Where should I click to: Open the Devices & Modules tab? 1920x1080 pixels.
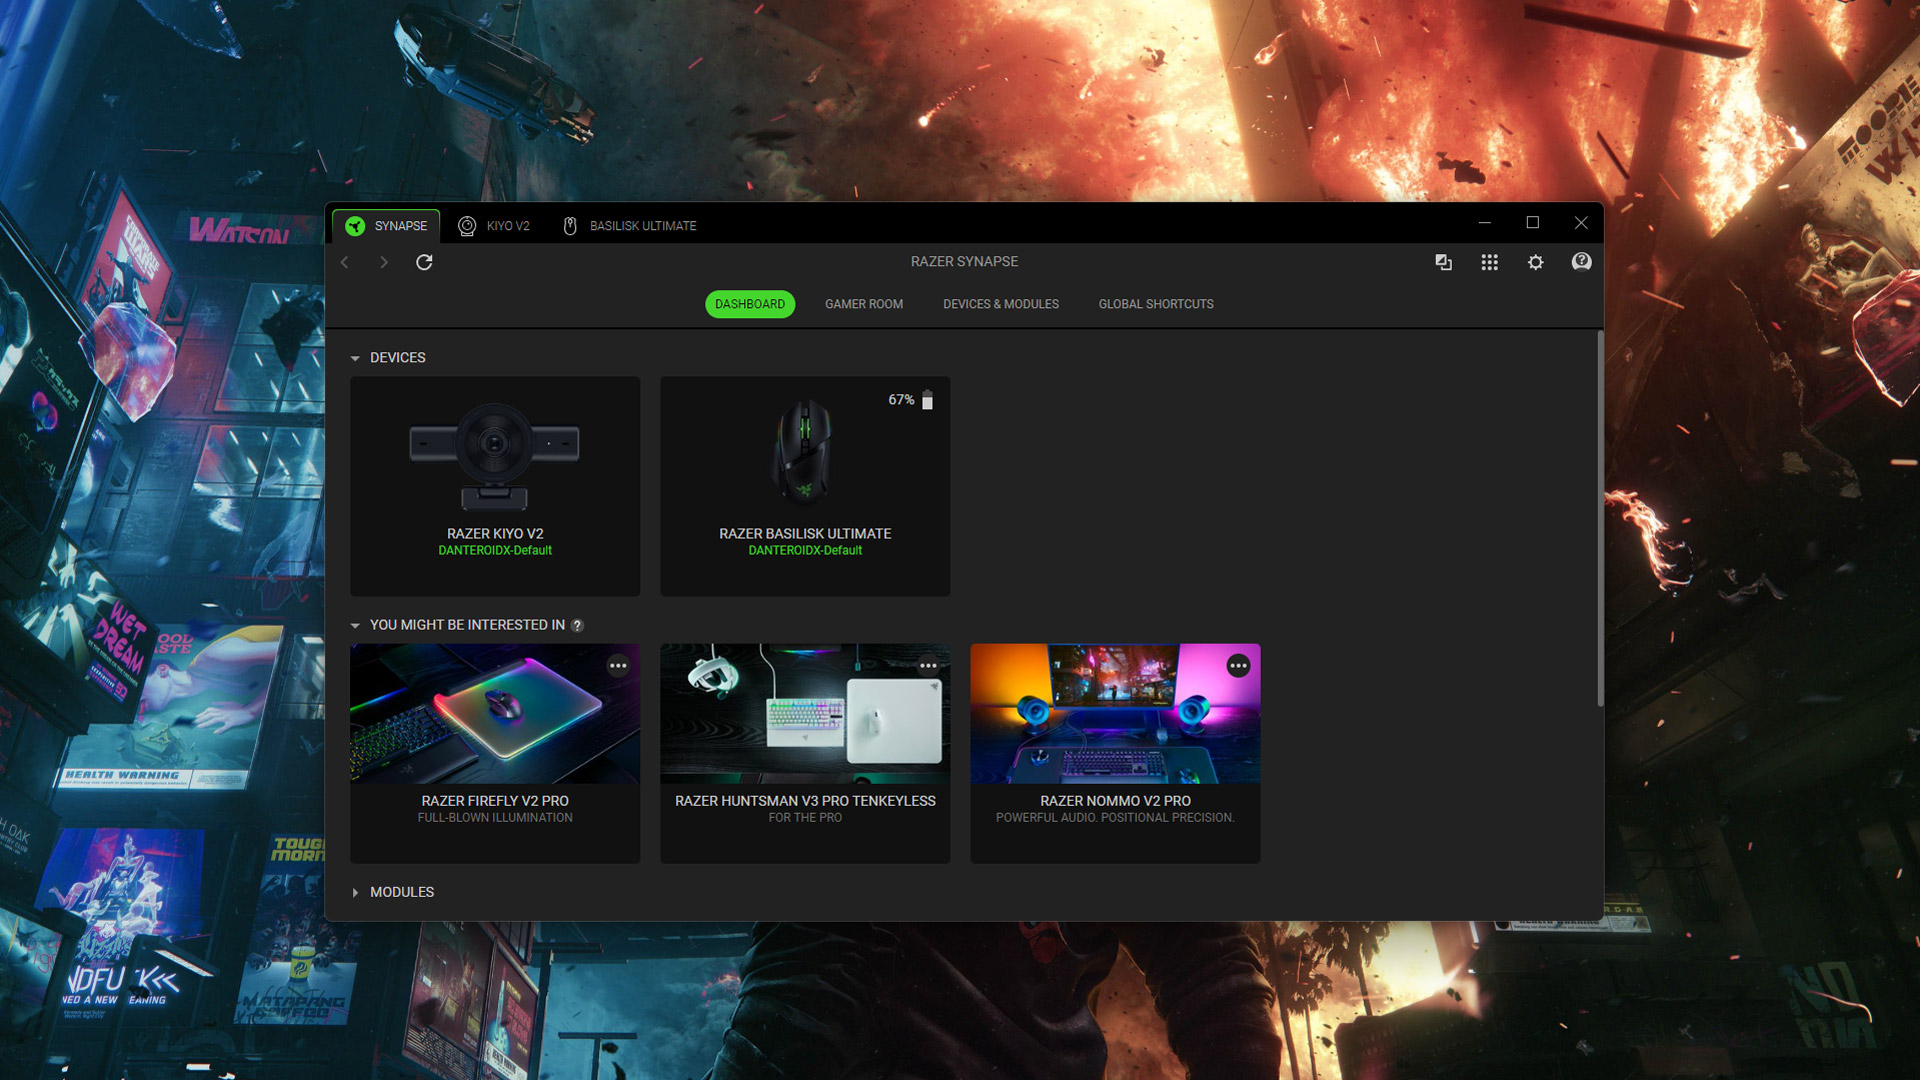coord(1000,304)
